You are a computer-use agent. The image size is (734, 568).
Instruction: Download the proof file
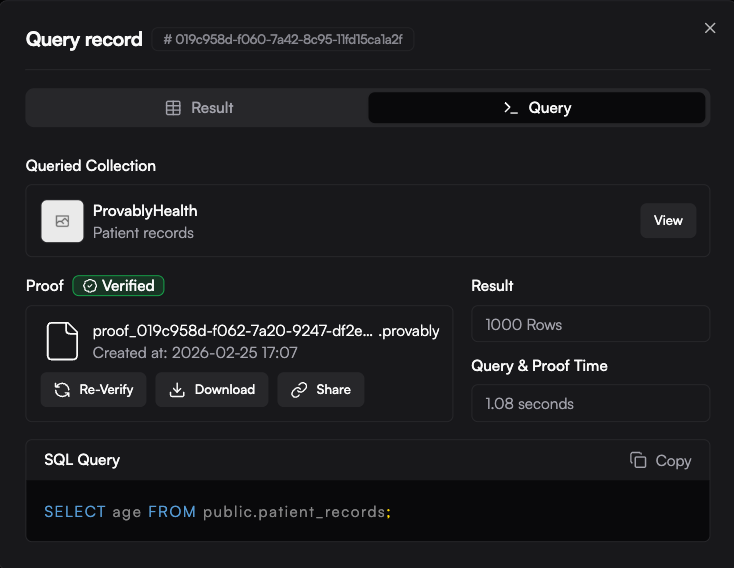tap(212, 390)
